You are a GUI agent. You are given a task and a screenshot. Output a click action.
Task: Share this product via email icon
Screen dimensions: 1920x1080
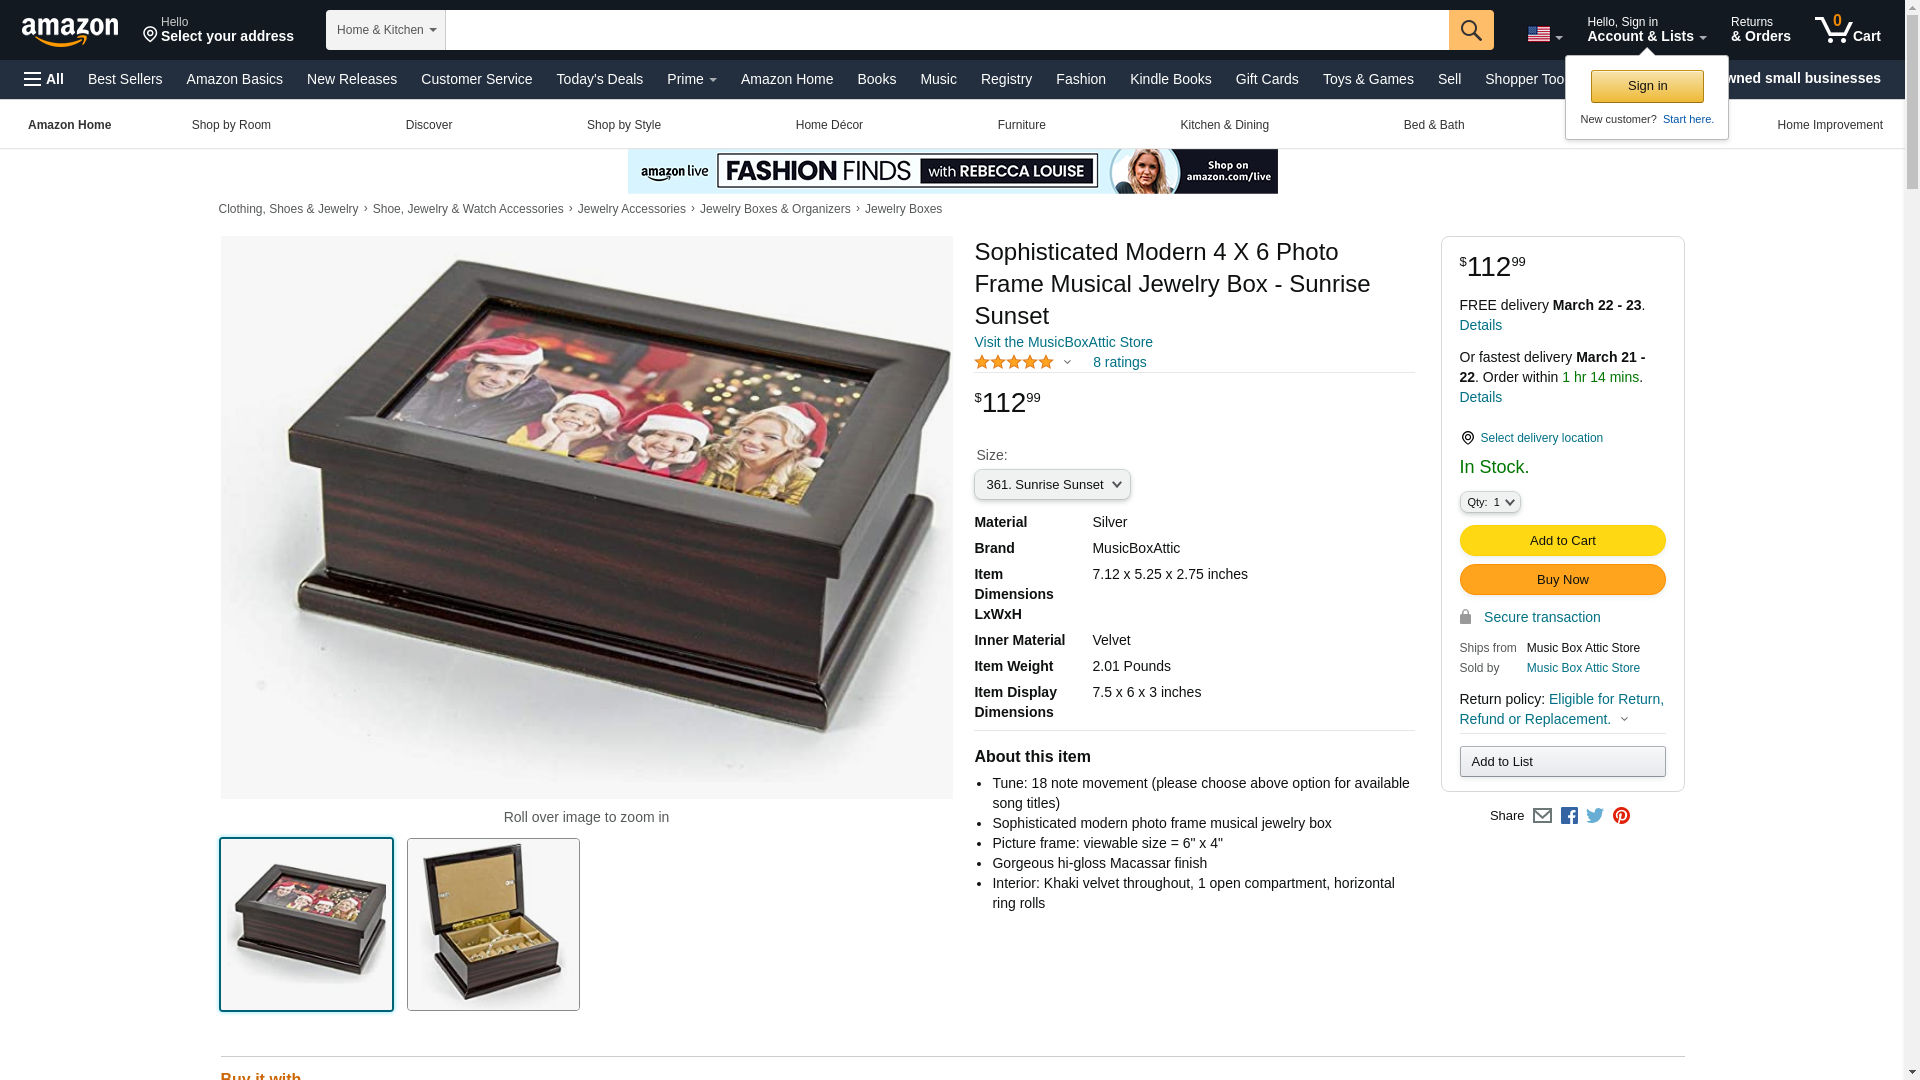pyautogui.click(x=1542, y=816)
